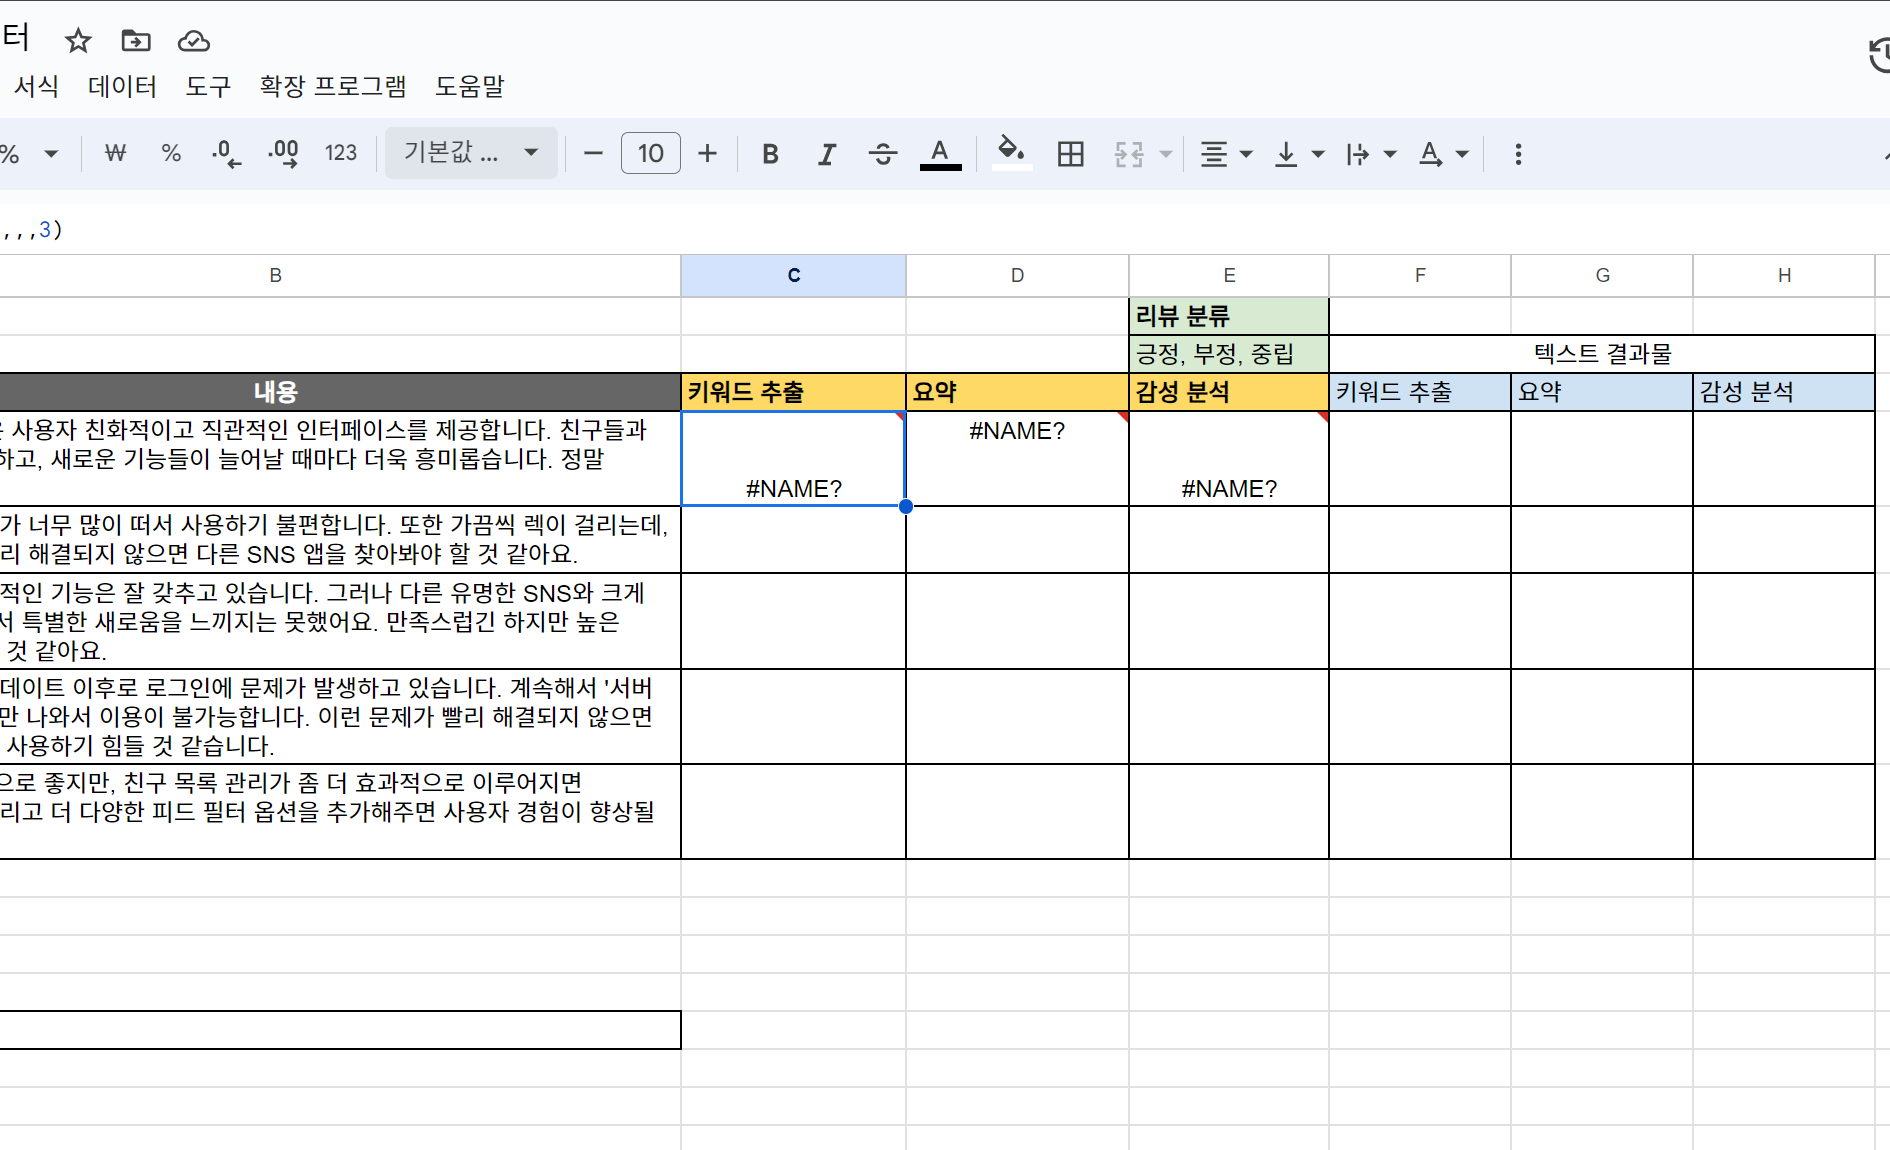
Task: Select #NAME? error cell in column E
Action: coord(1229,458)
